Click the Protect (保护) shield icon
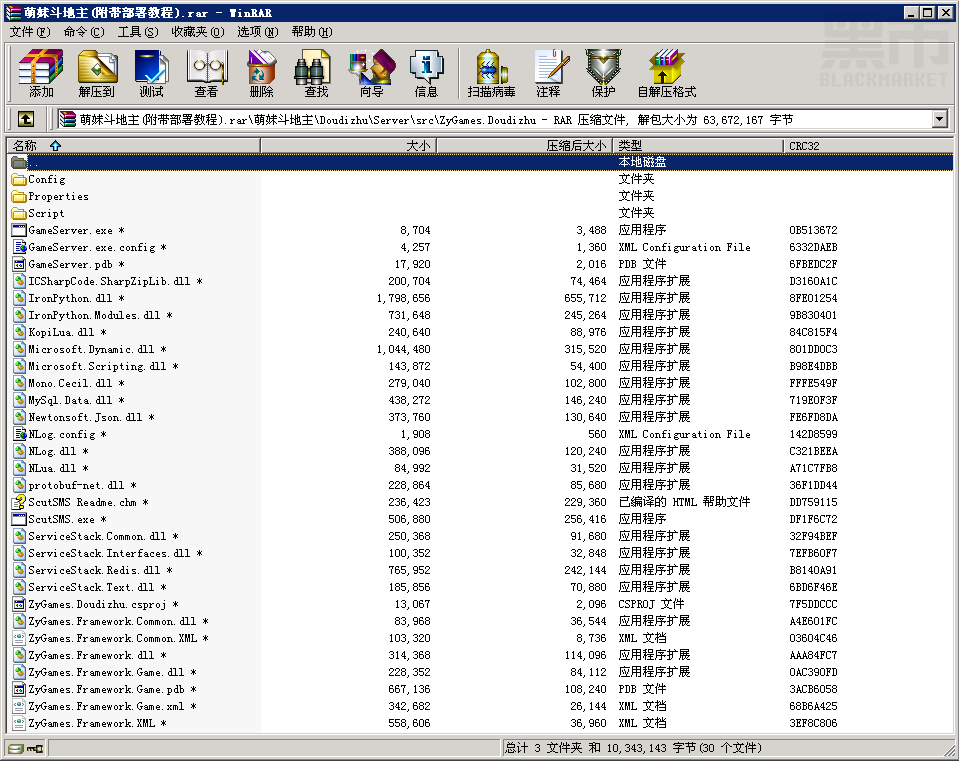This screenshot has height=761, width=959. click(603, 73)
